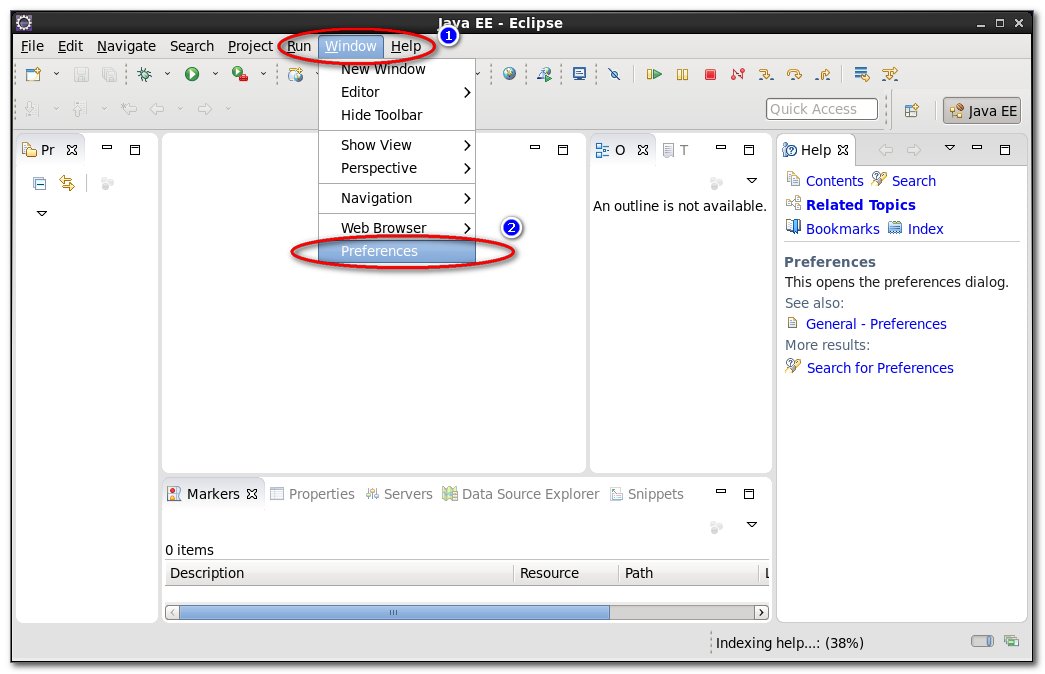
Task: Open the Debug dropdown arrow
Action: (167, 74)
